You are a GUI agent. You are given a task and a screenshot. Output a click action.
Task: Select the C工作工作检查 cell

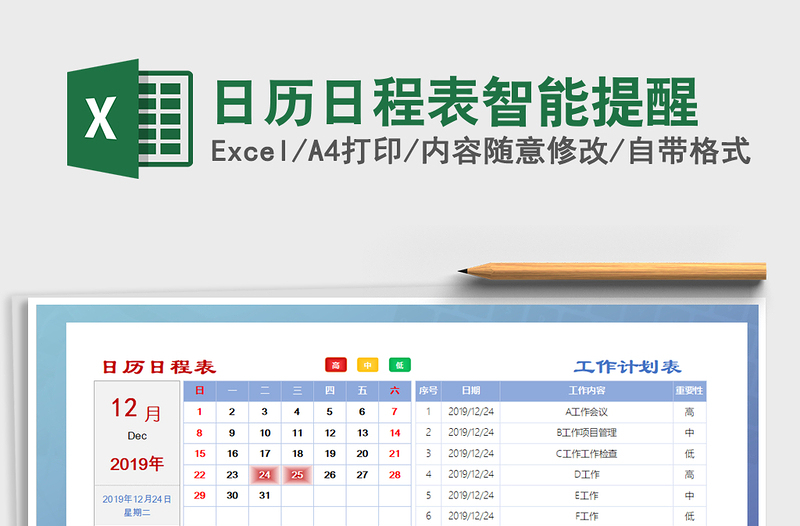587,454
